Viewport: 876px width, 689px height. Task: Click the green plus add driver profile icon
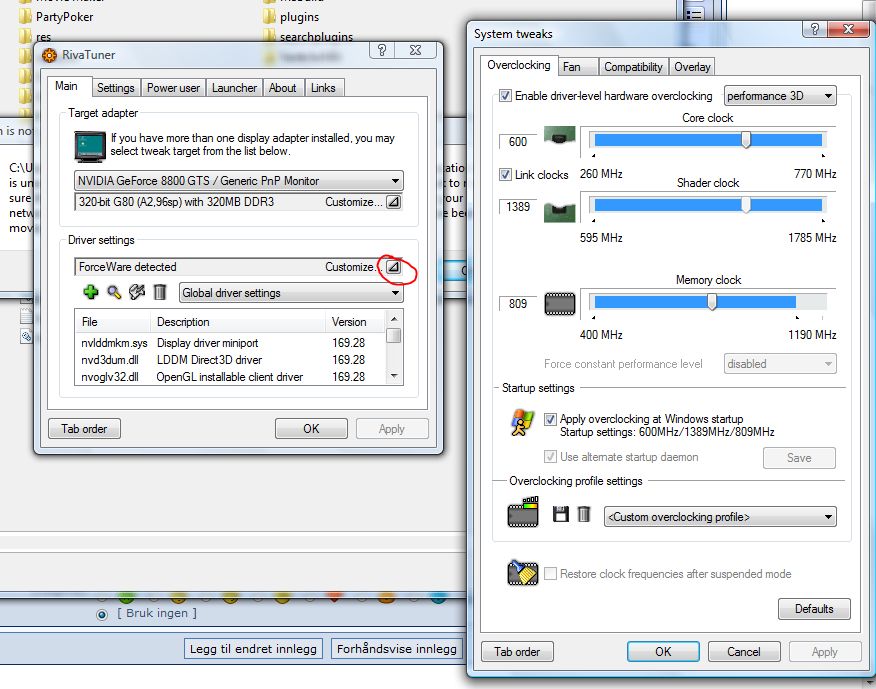91,292
